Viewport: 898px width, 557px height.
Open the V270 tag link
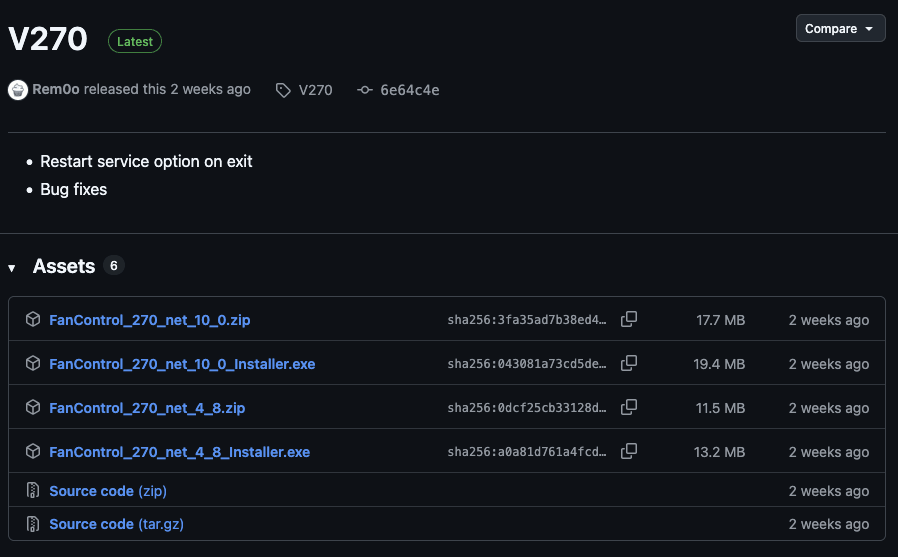pyautogui.click(x=316, y=90)
